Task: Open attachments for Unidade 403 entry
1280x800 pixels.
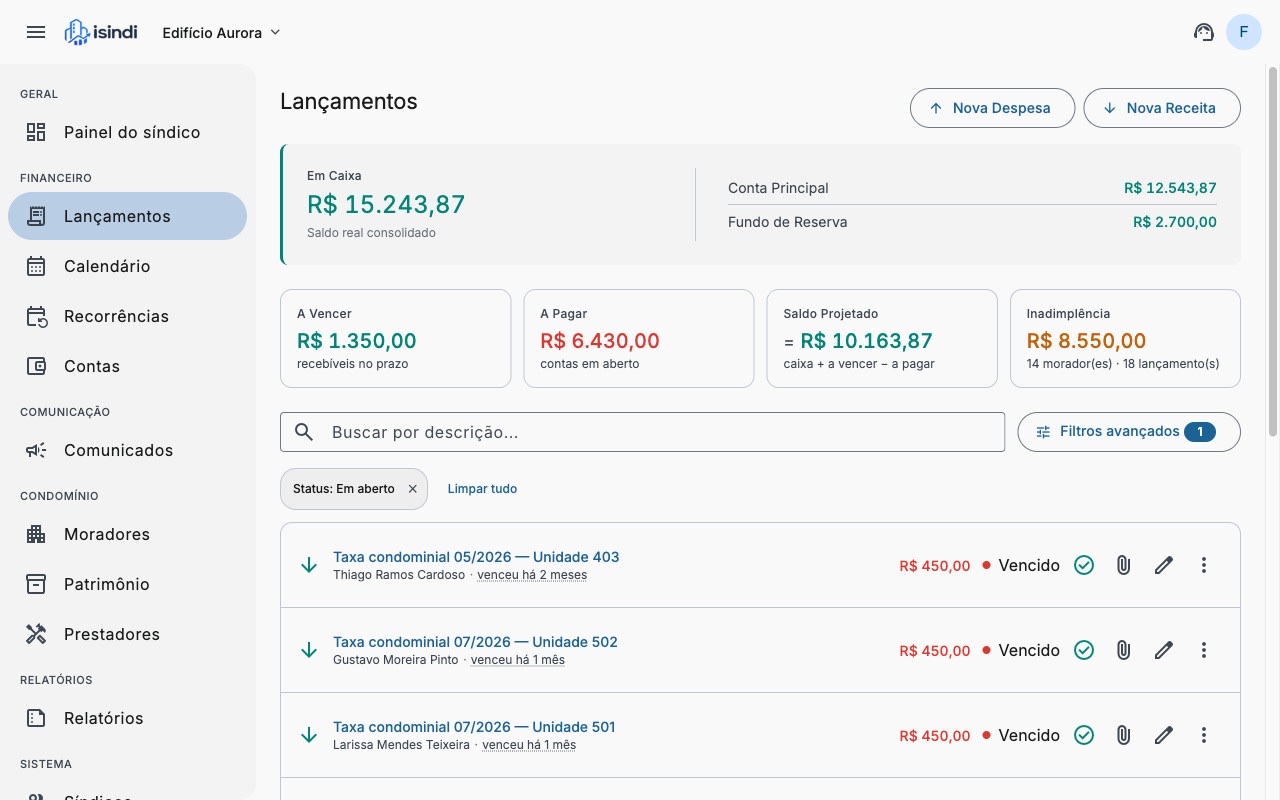Action: [x=1124, y=565]
